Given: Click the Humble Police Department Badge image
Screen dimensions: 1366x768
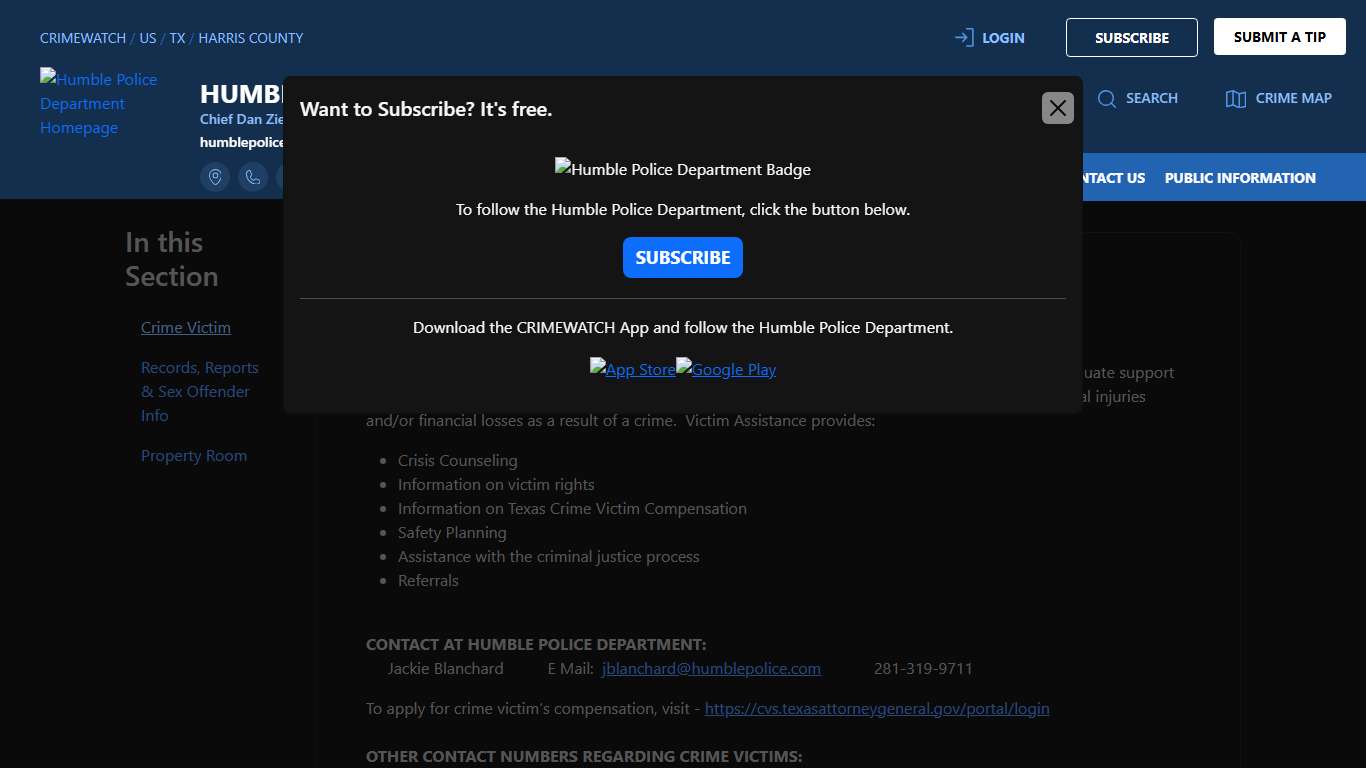Looking at the screenshot, I should 682,169.
